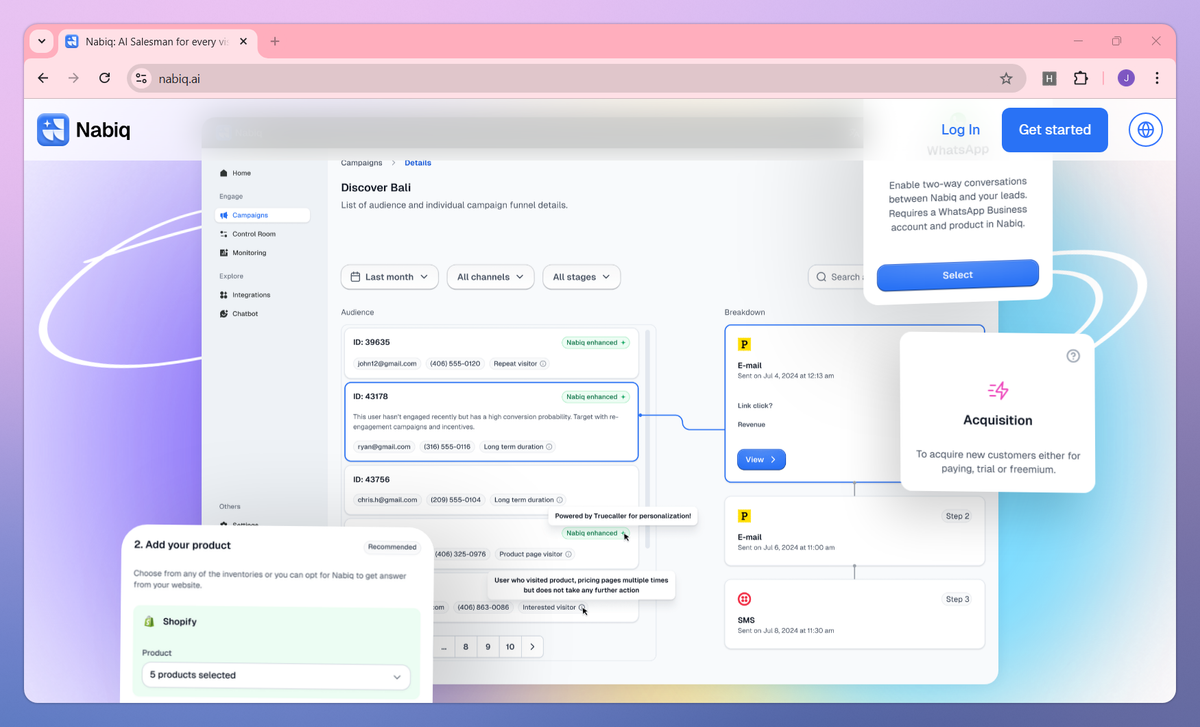
Task: Open a new browser tab
Action: (275, 41)
